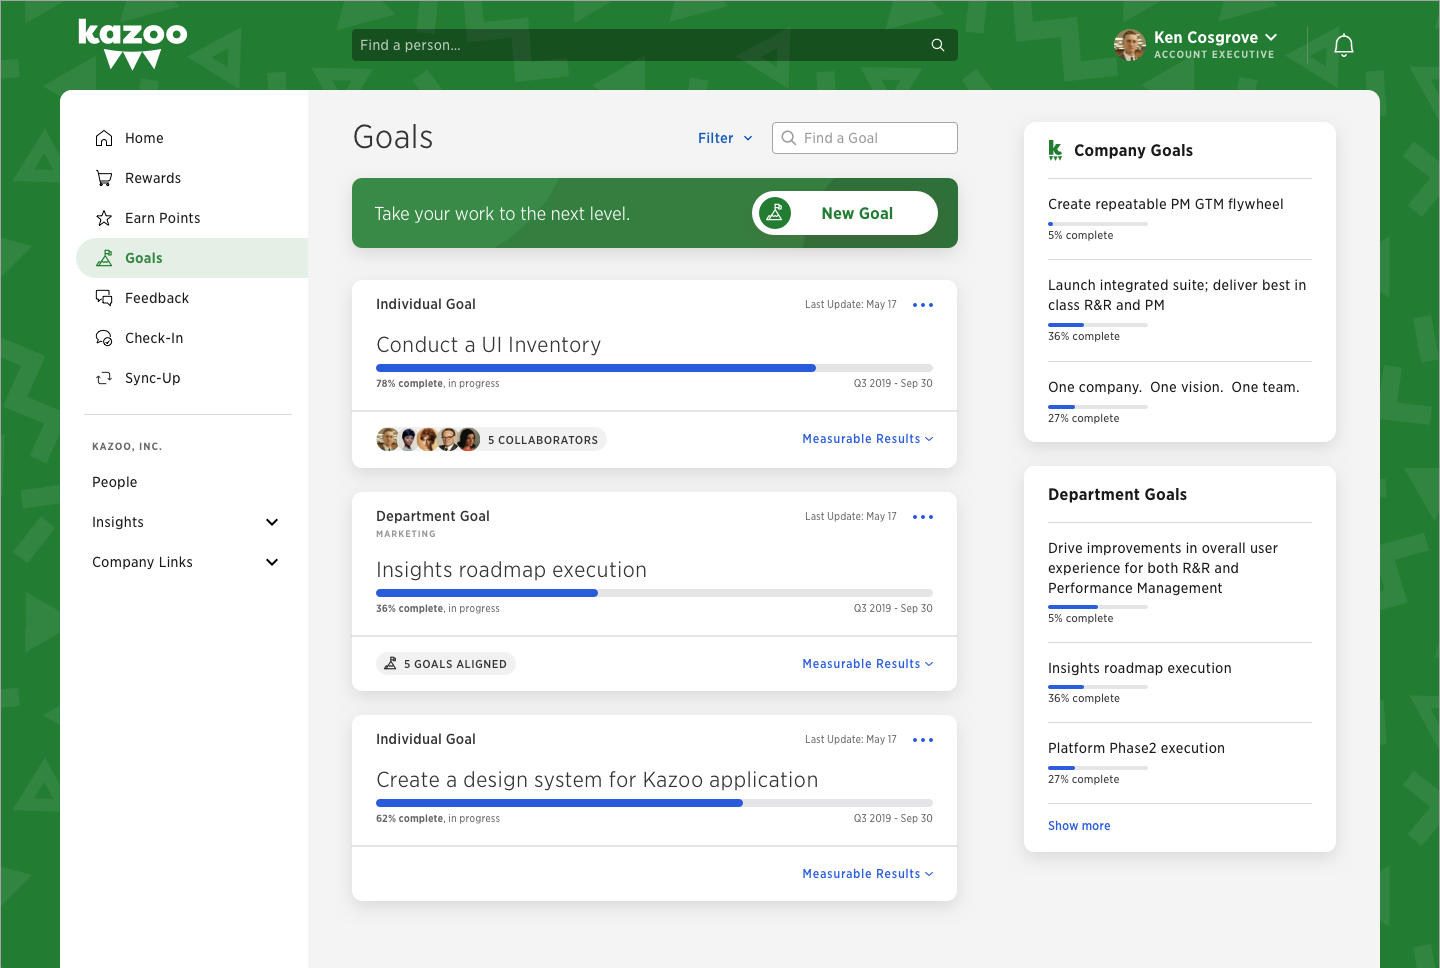Viewport: 1440px width, 968px height.
Task: Open the Filter dropdown
Action: (725, 138)
